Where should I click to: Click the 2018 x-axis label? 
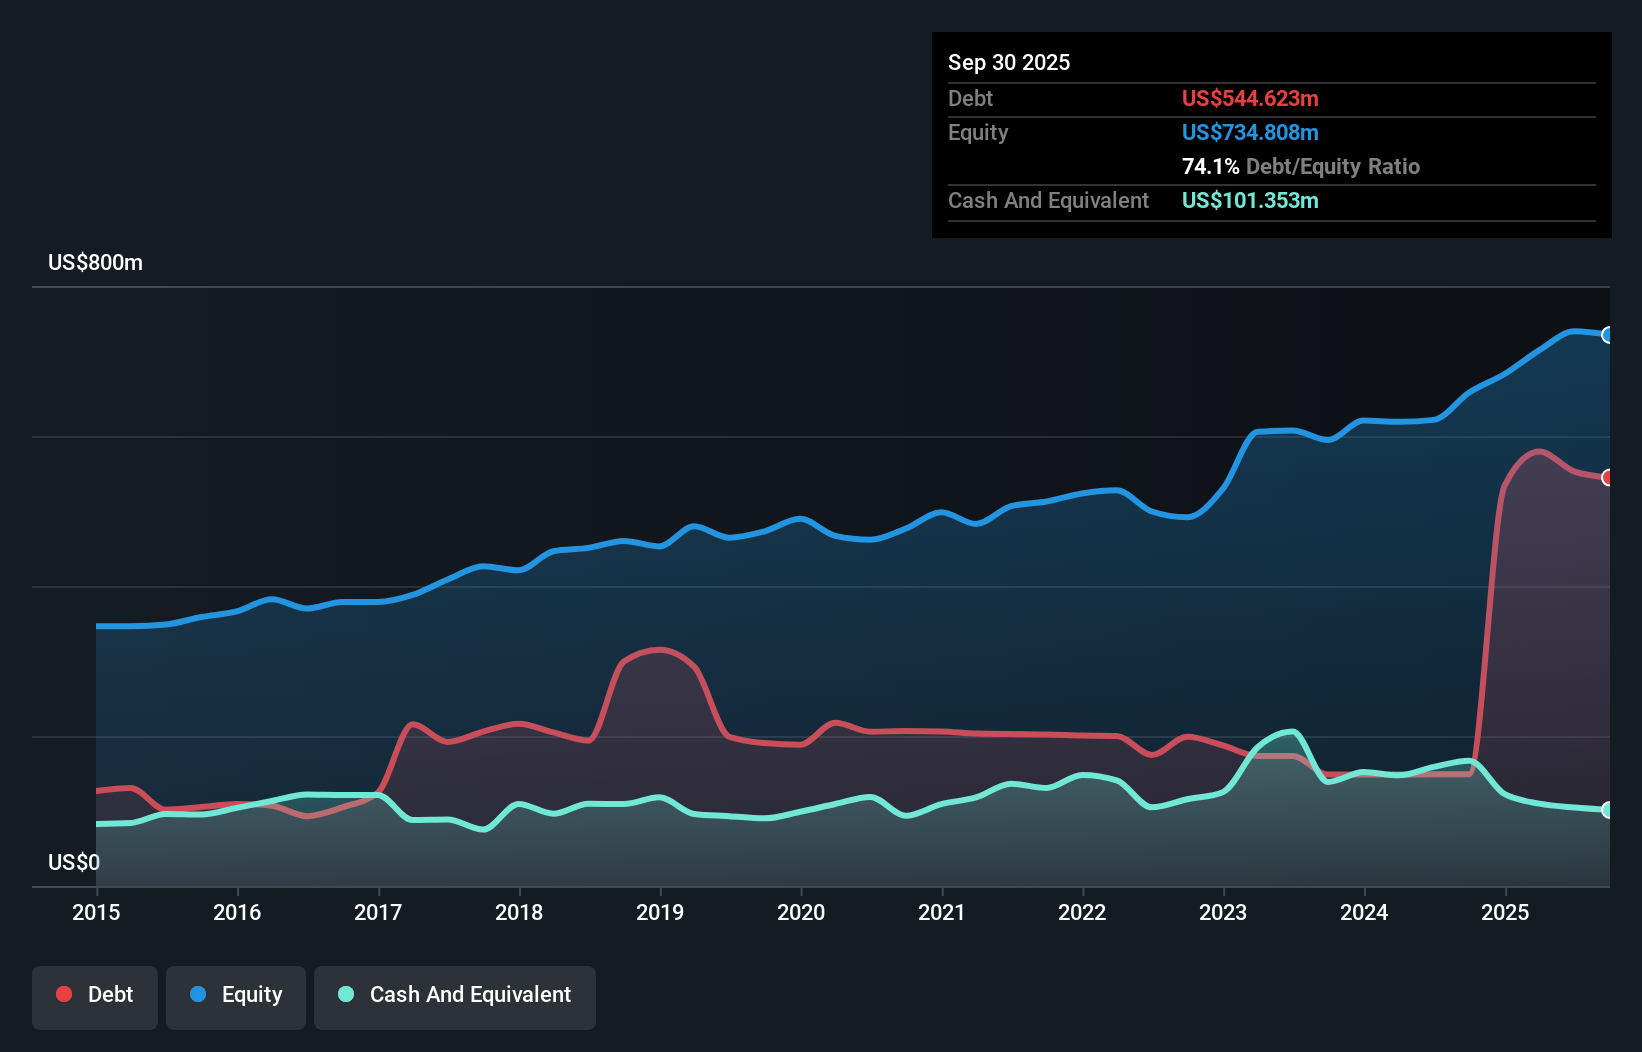pyautogui.click(x=519, y=912)
